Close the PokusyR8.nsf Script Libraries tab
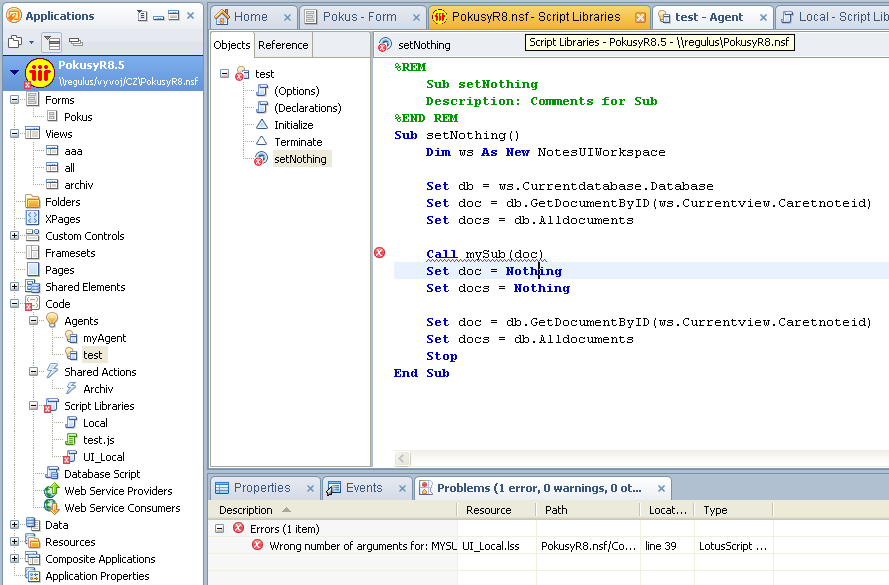889x585 pixels. point(640,17)
